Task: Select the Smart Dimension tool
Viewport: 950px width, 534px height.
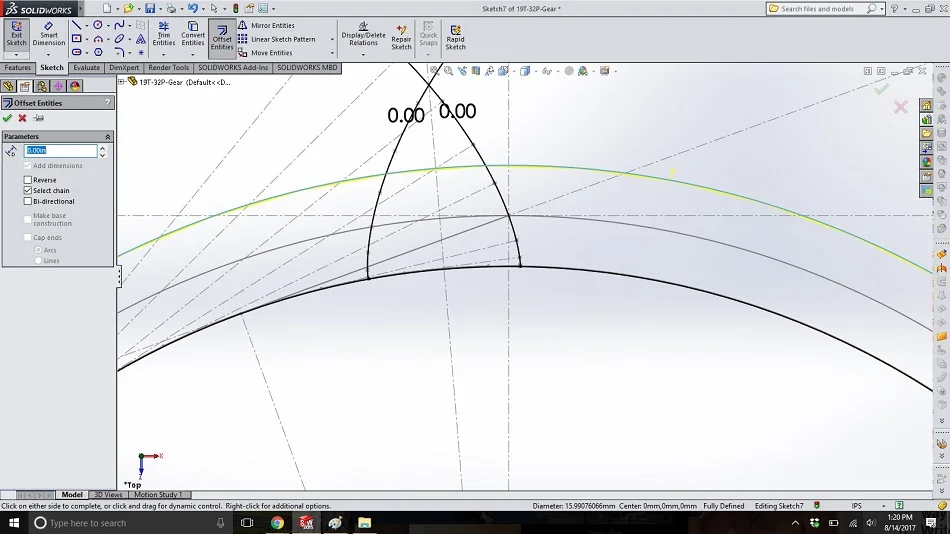Action: (48, 34)
